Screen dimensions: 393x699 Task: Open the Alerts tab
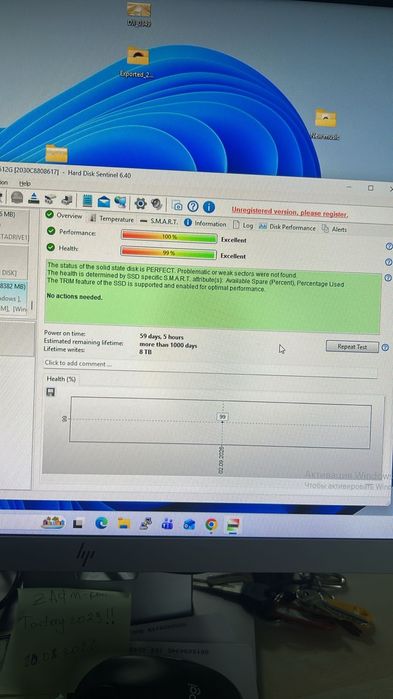pos(334,229)
